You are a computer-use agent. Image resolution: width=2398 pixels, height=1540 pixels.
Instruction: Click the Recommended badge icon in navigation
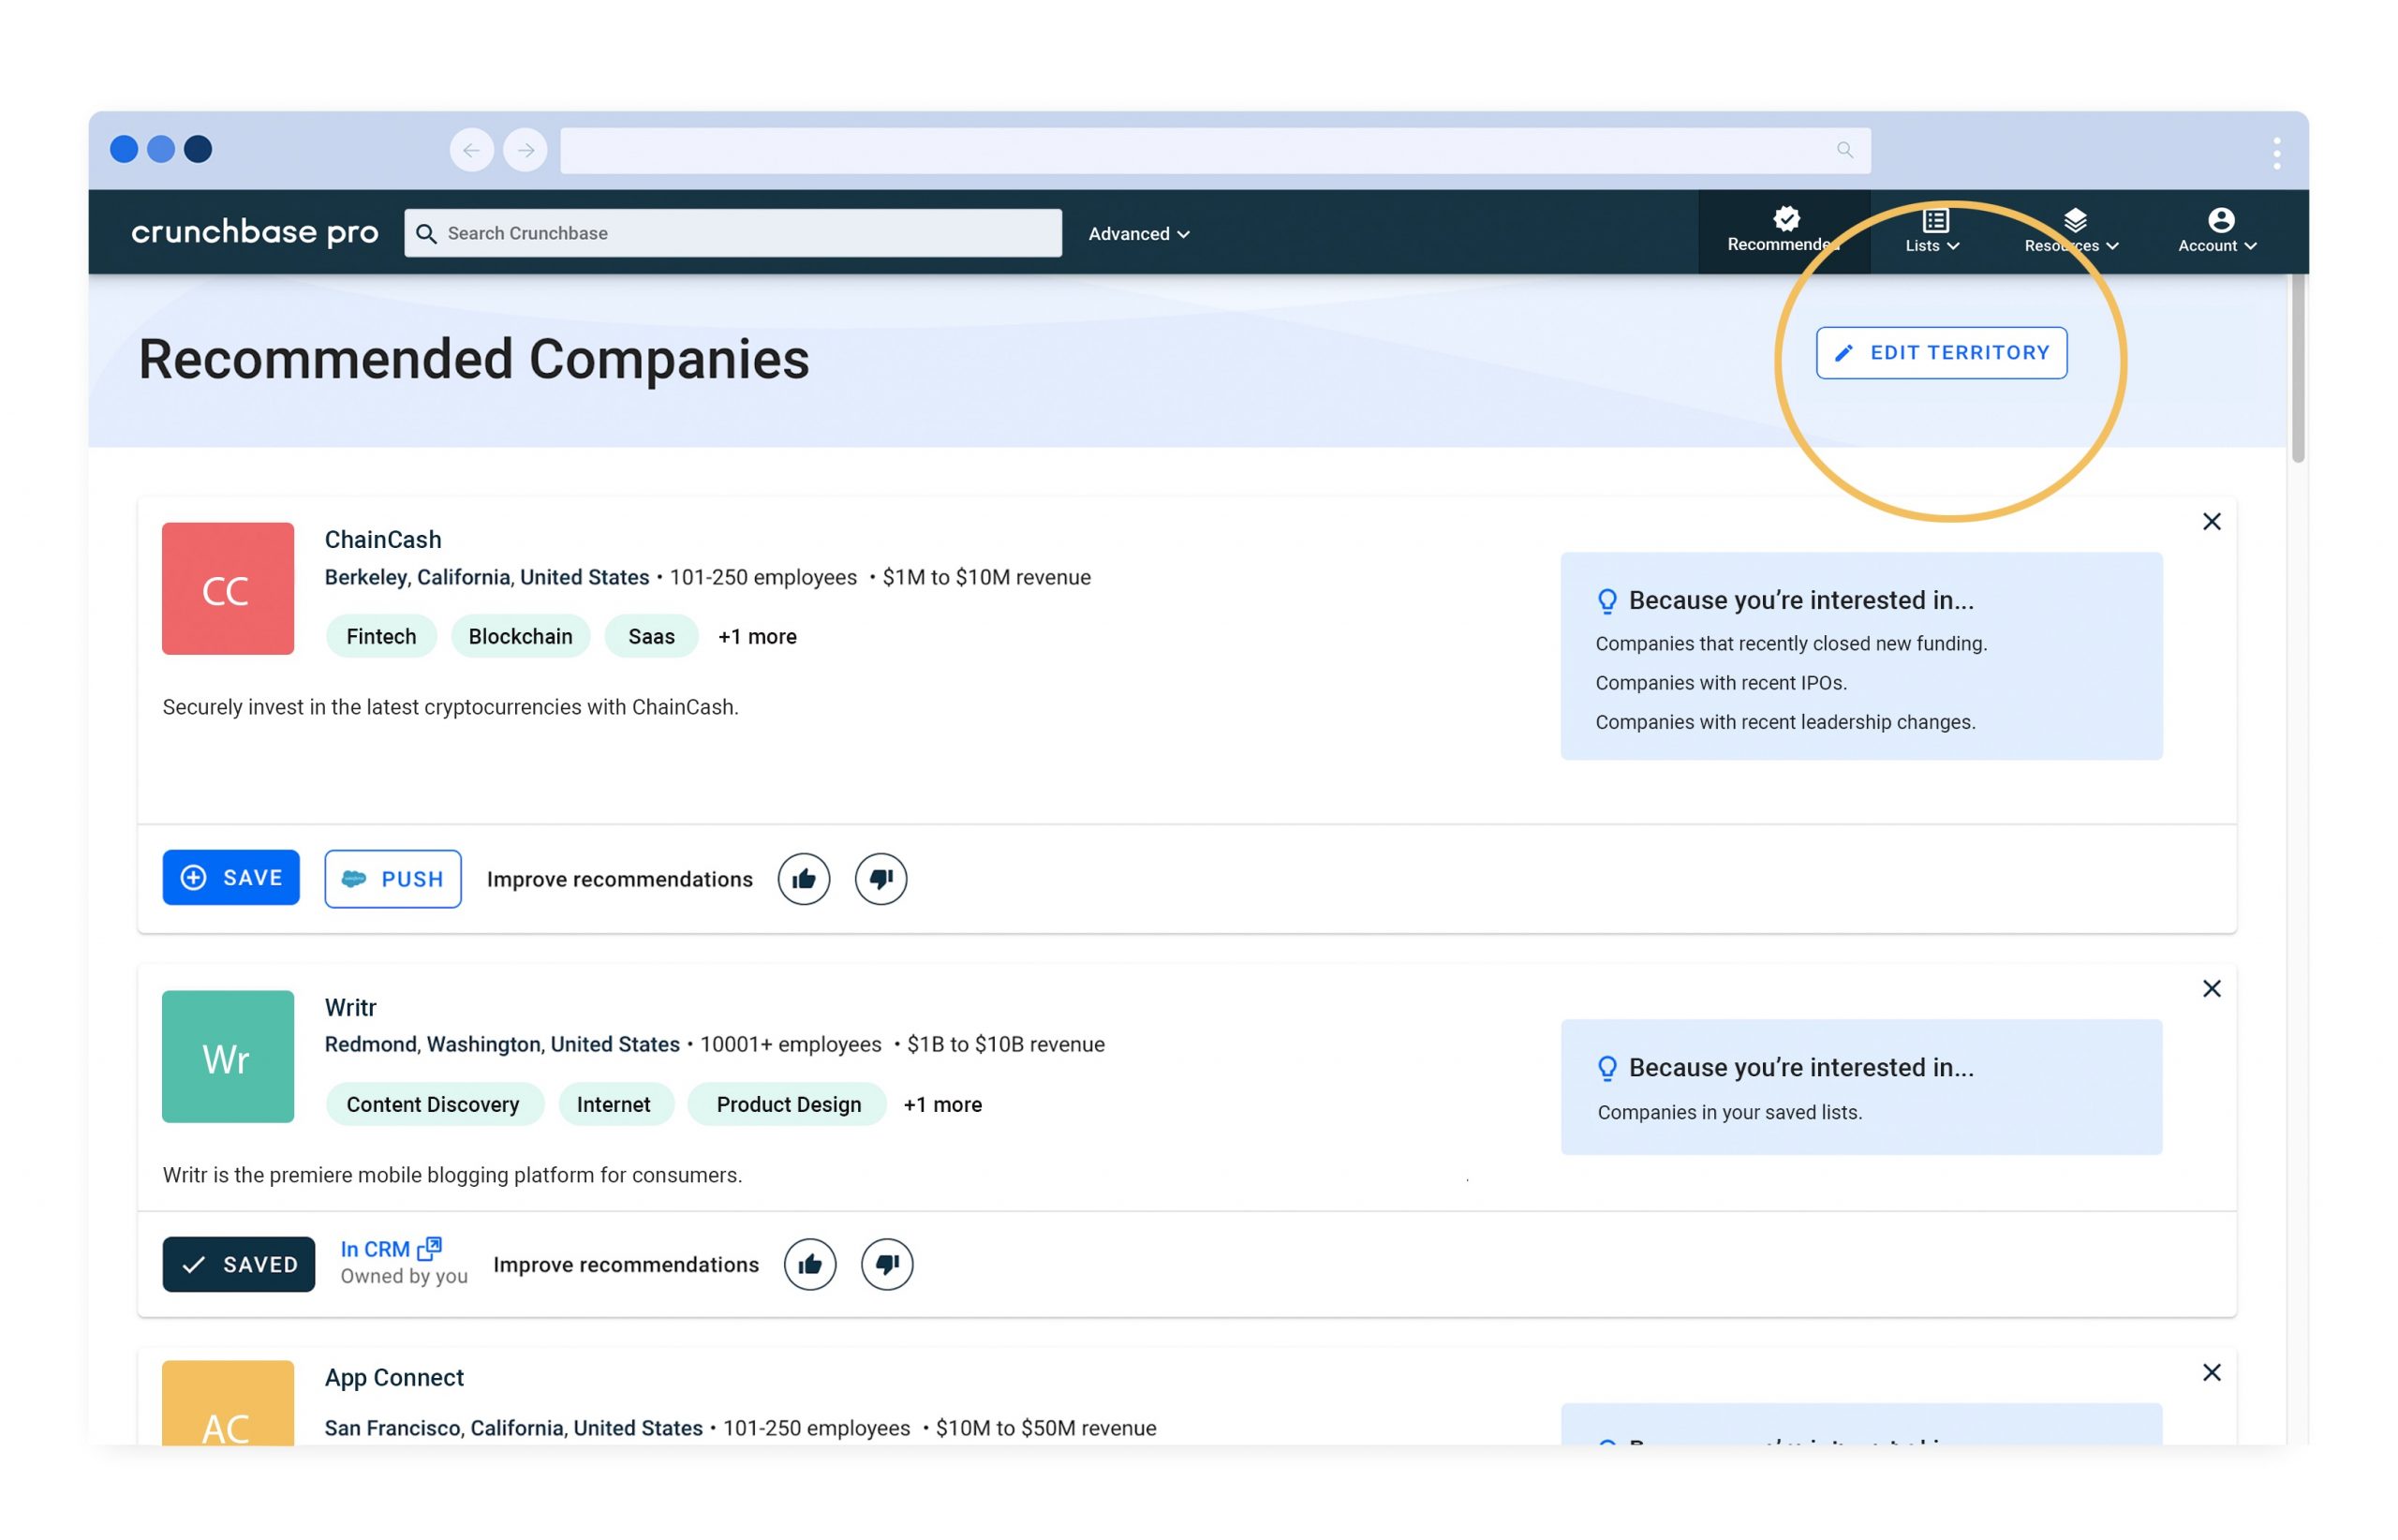tap(1785, 218)
